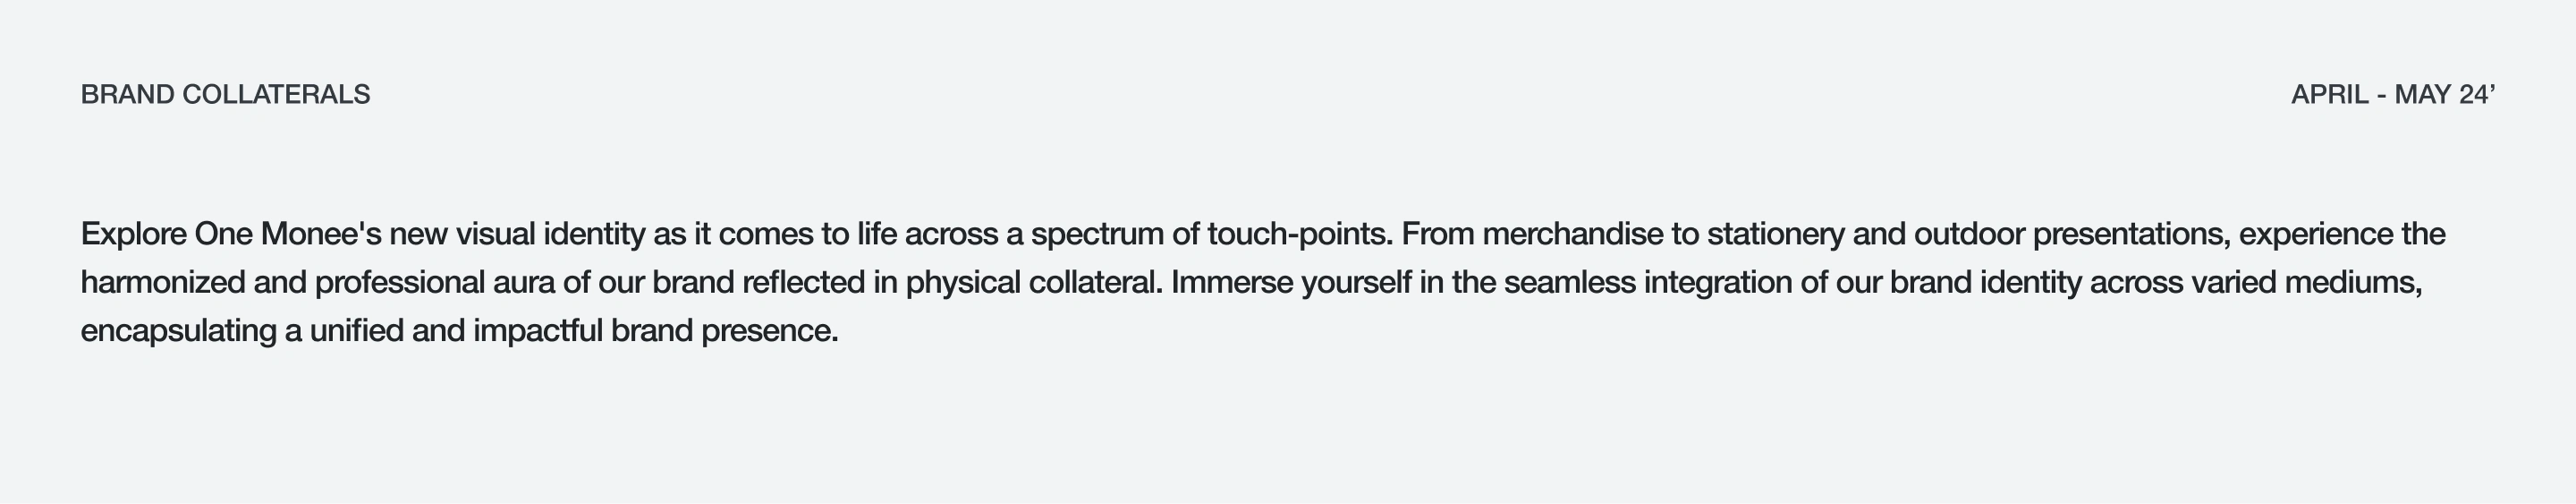Click the phrase "physical collateral"

click(x=1033, y=283)
